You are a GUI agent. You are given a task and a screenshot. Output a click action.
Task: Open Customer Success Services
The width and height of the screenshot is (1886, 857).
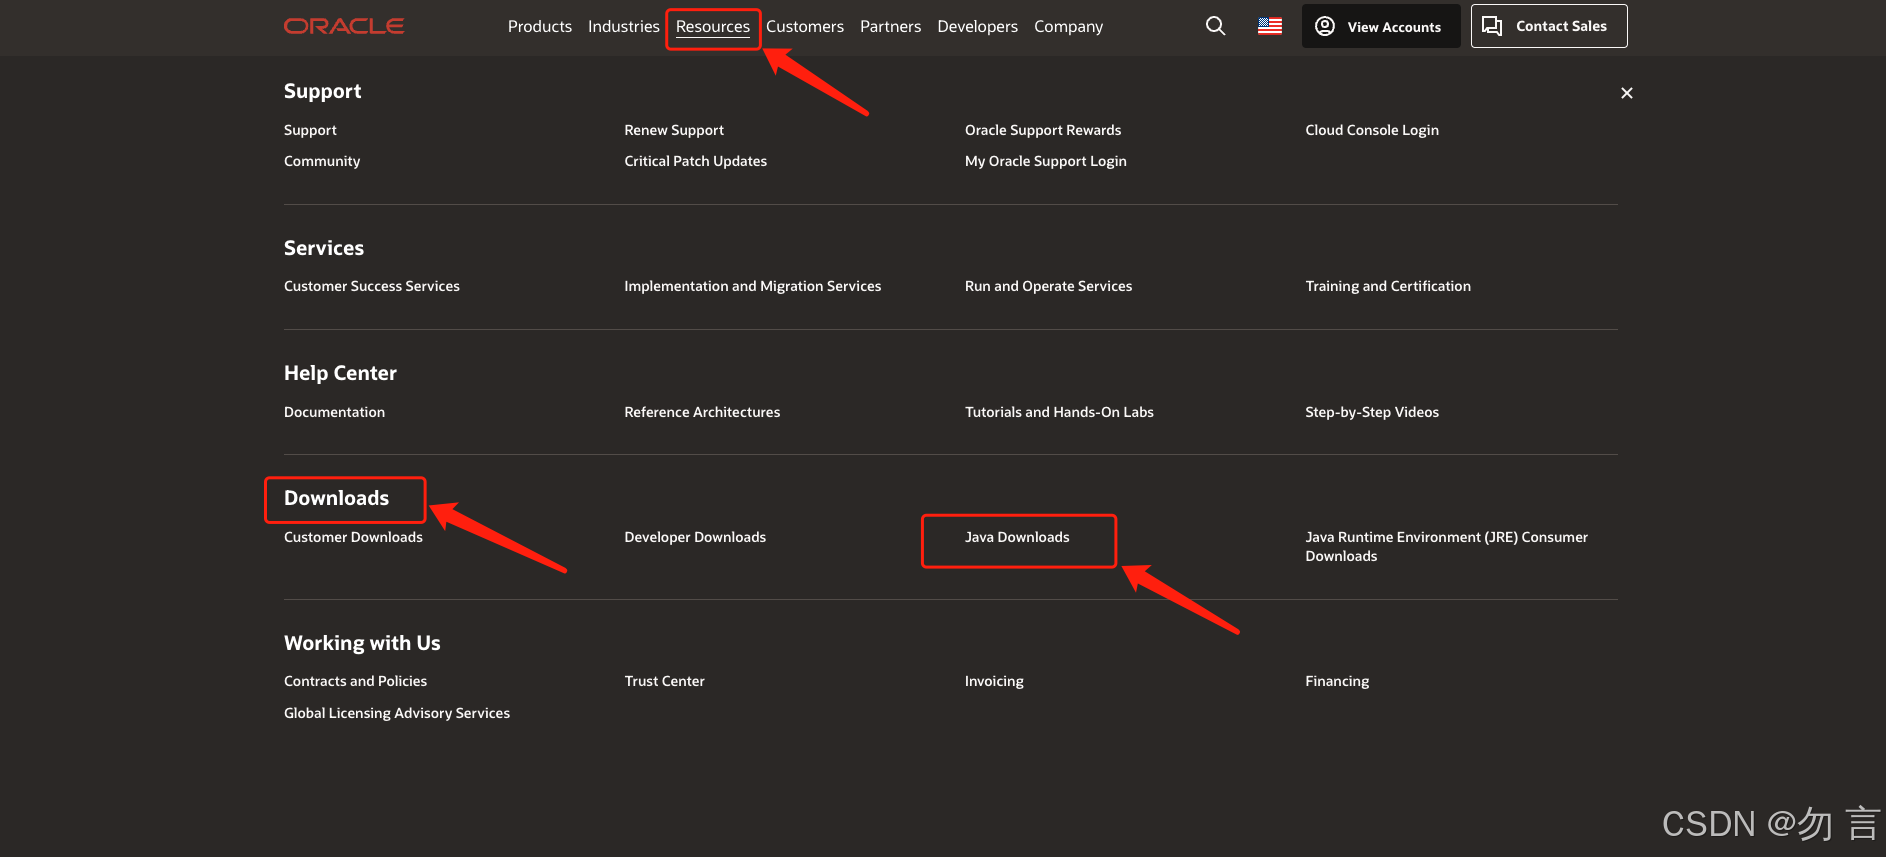372,286
